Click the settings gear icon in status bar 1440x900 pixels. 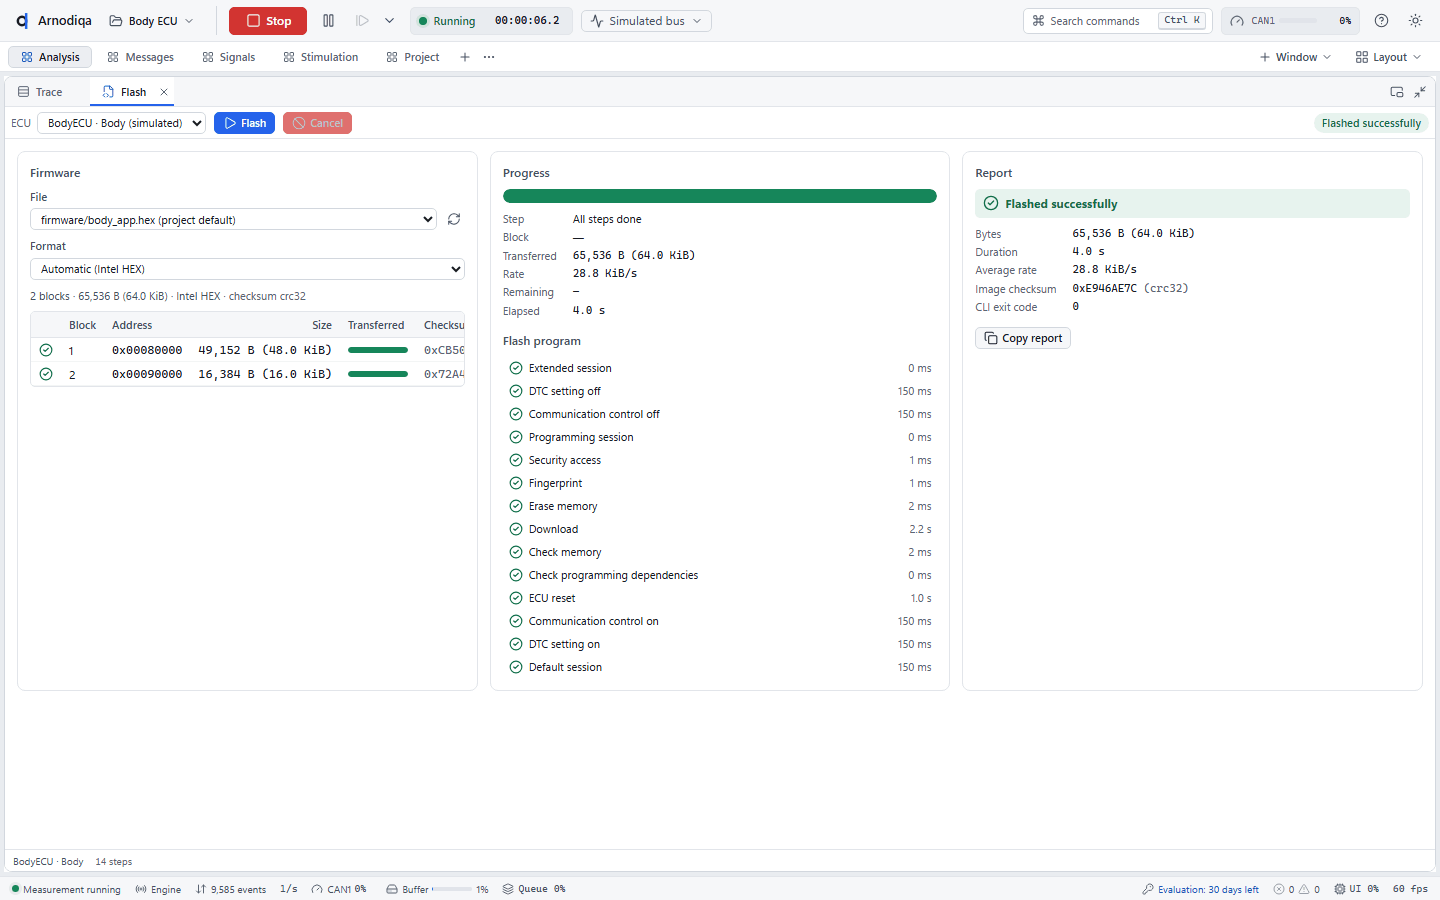pyautogui.click(x=1340, y=889)
